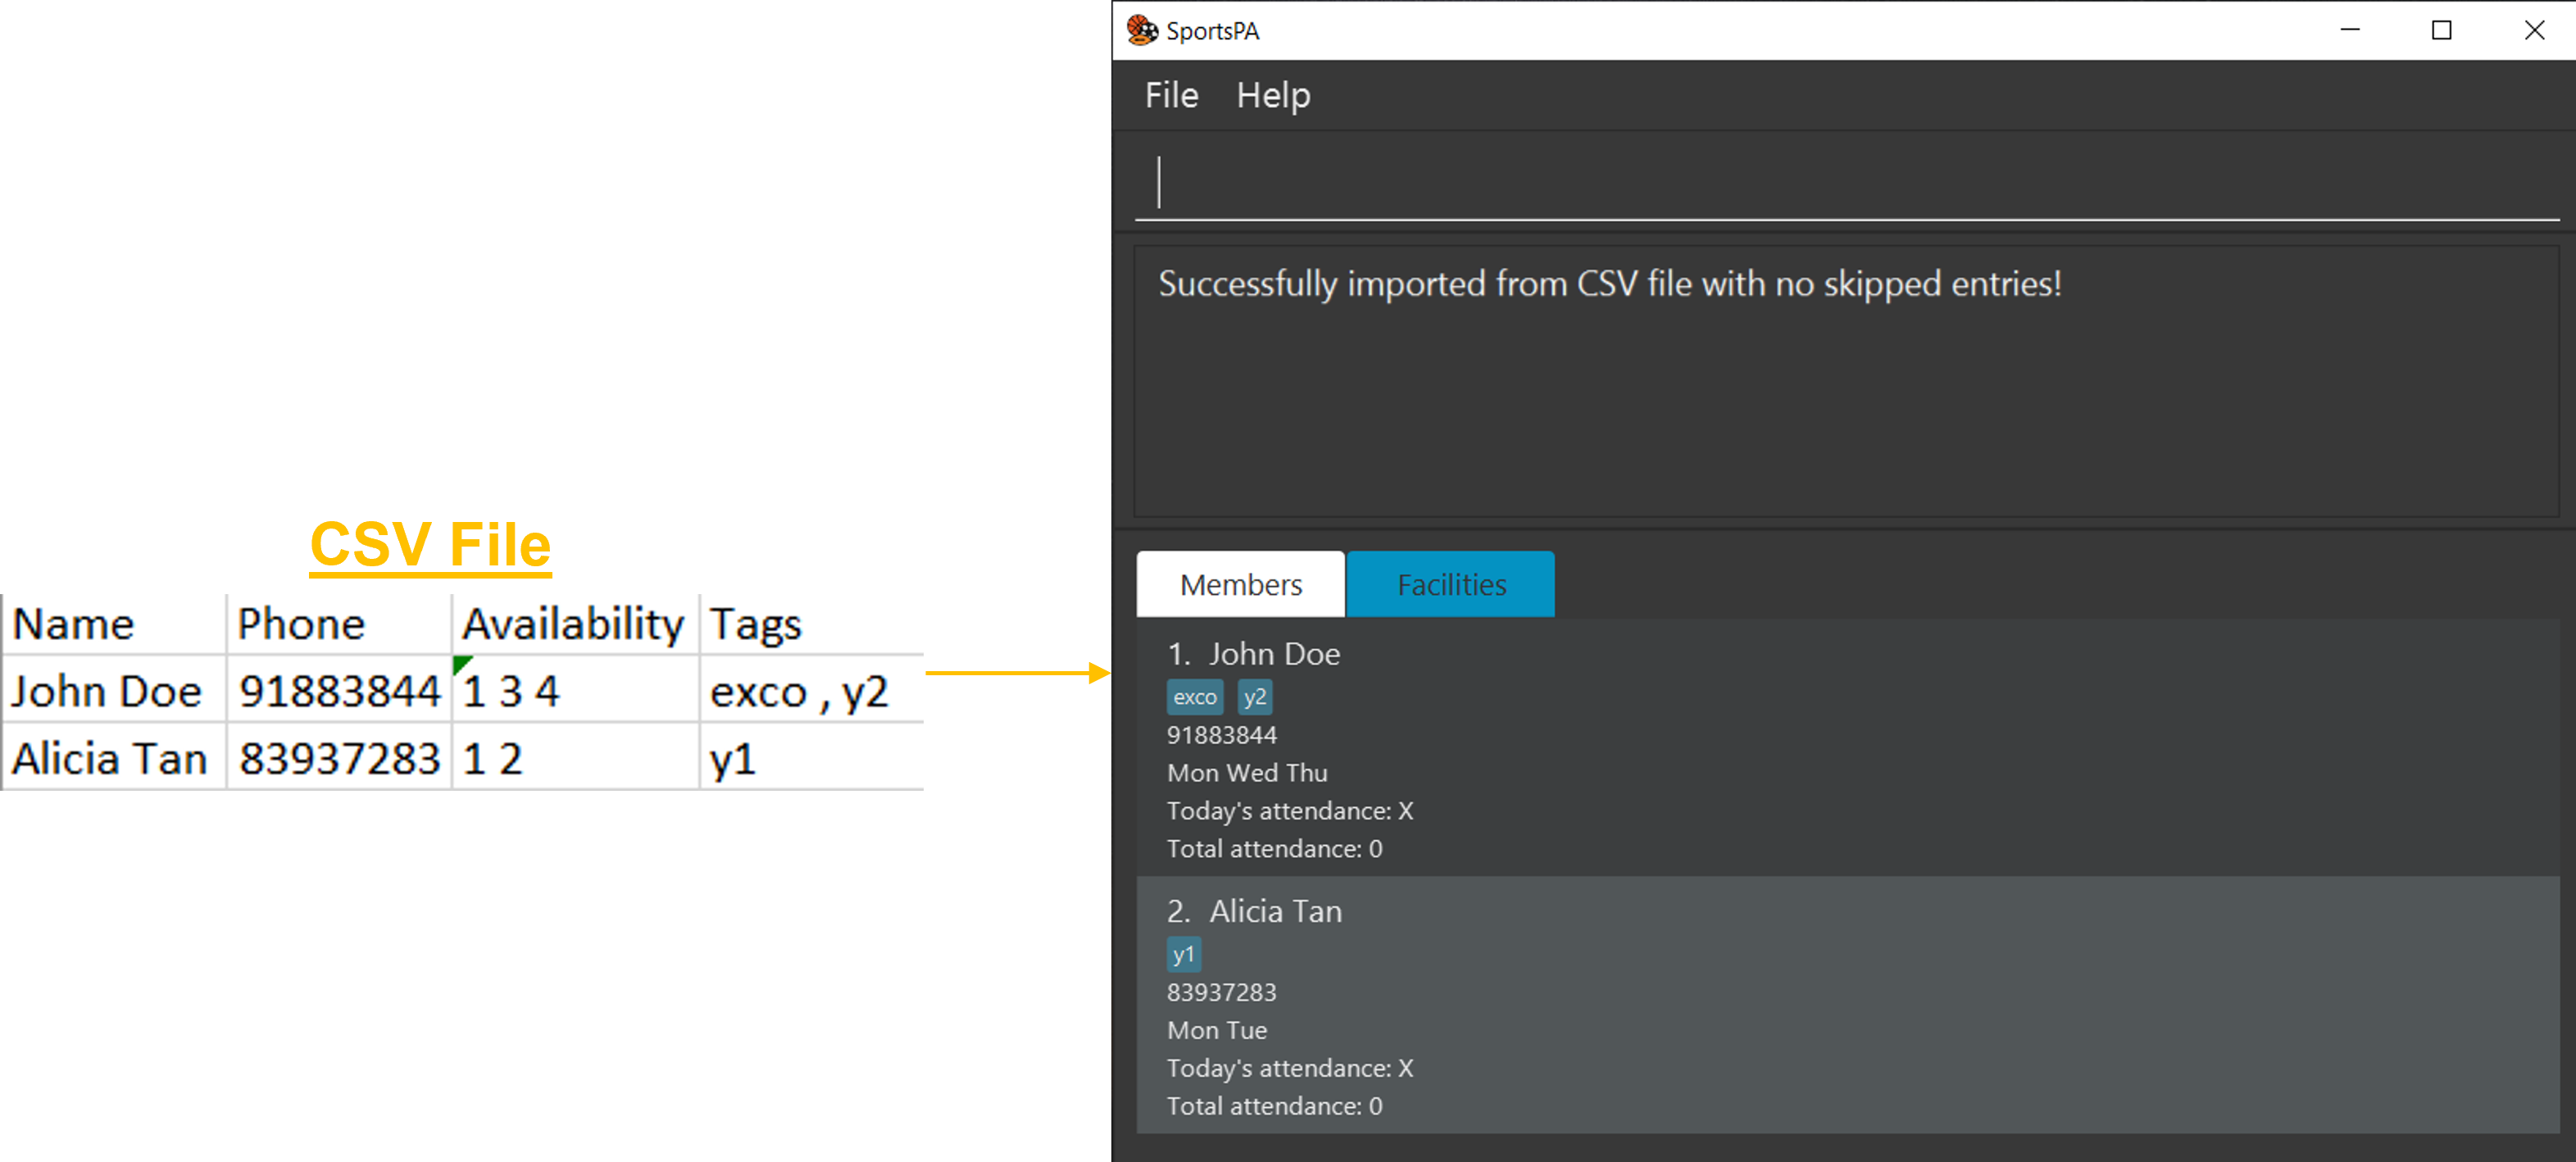
Task: Click phone number 83937283 in member list
Action: (1222, 992)
